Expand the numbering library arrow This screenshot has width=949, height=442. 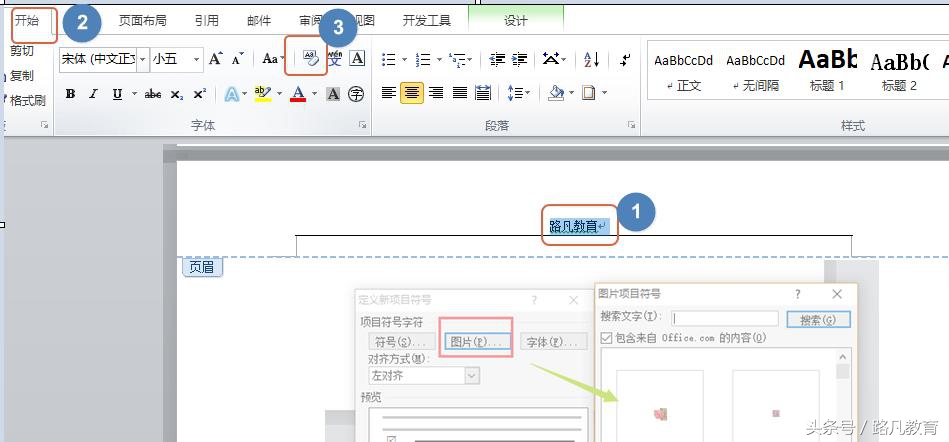pyautogui.click(x=440, y=59)
